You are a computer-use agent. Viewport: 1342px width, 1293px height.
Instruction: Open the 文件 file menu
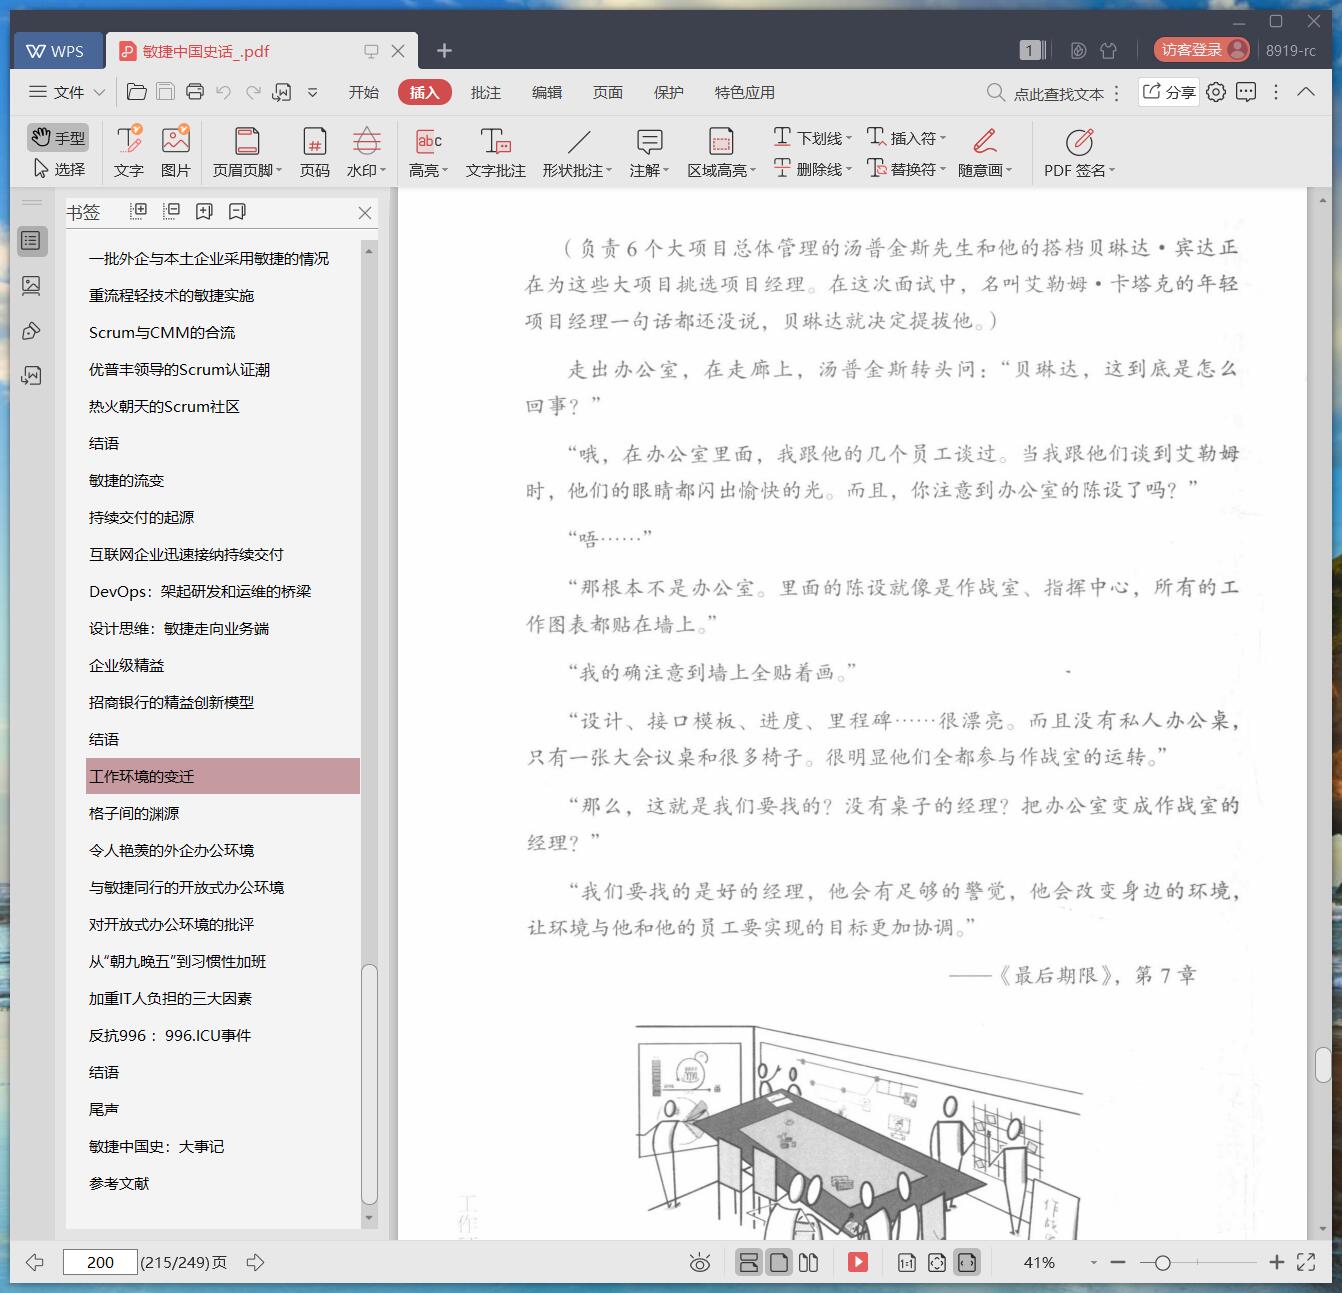[x=66, y=92]
